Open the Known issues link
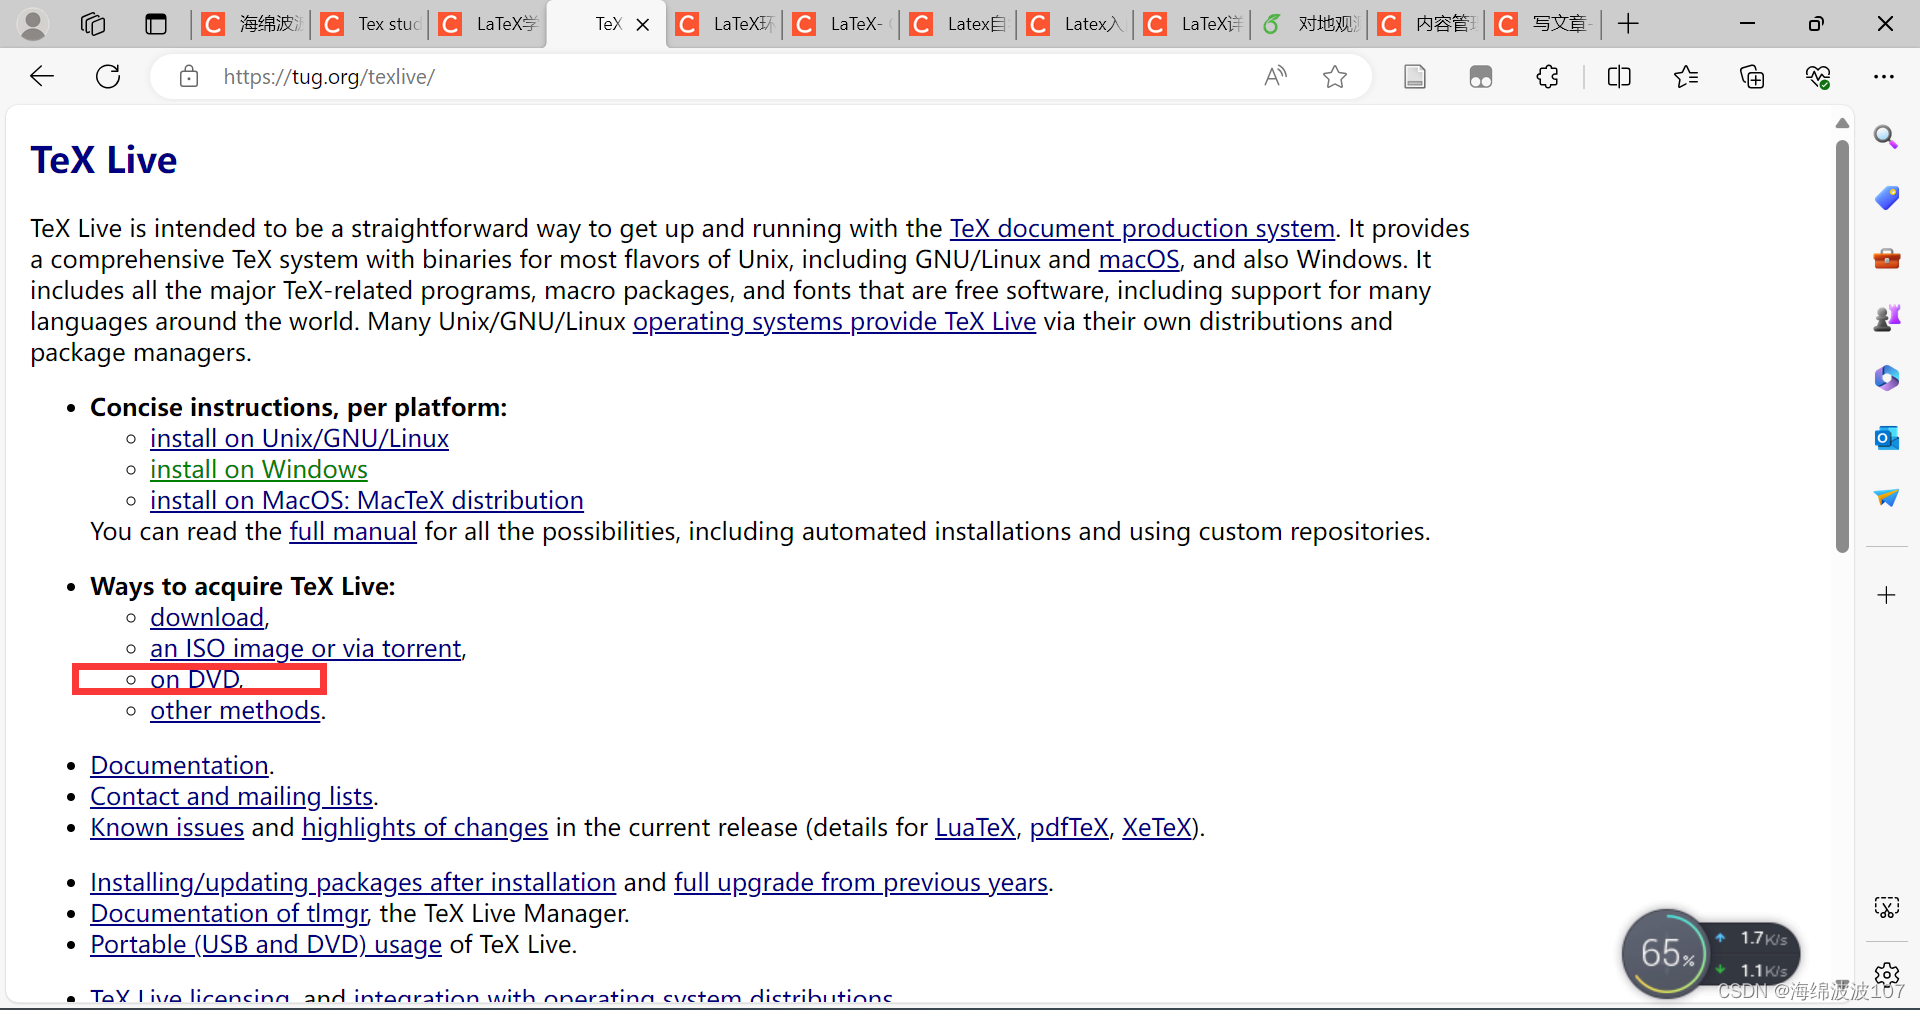 click(167, 827)
